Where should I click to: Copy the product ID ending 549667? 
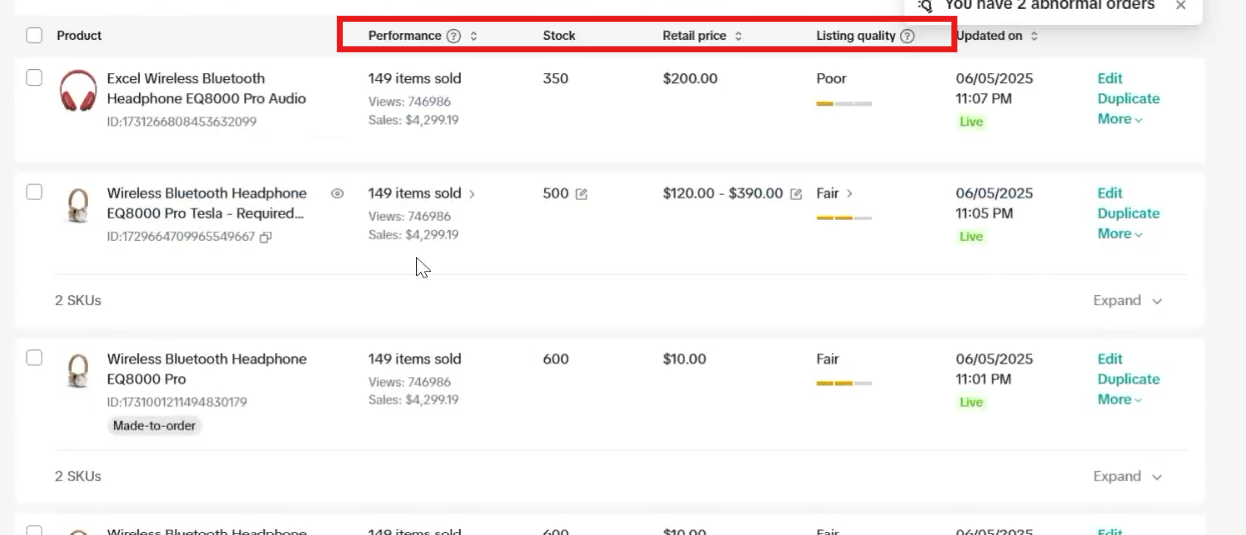point(266,237)
